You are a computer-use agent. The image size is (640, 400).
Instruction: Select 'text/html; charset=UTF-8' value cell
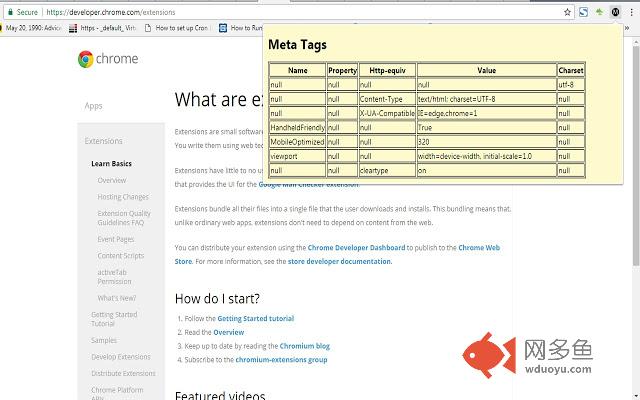click(487, 99)
